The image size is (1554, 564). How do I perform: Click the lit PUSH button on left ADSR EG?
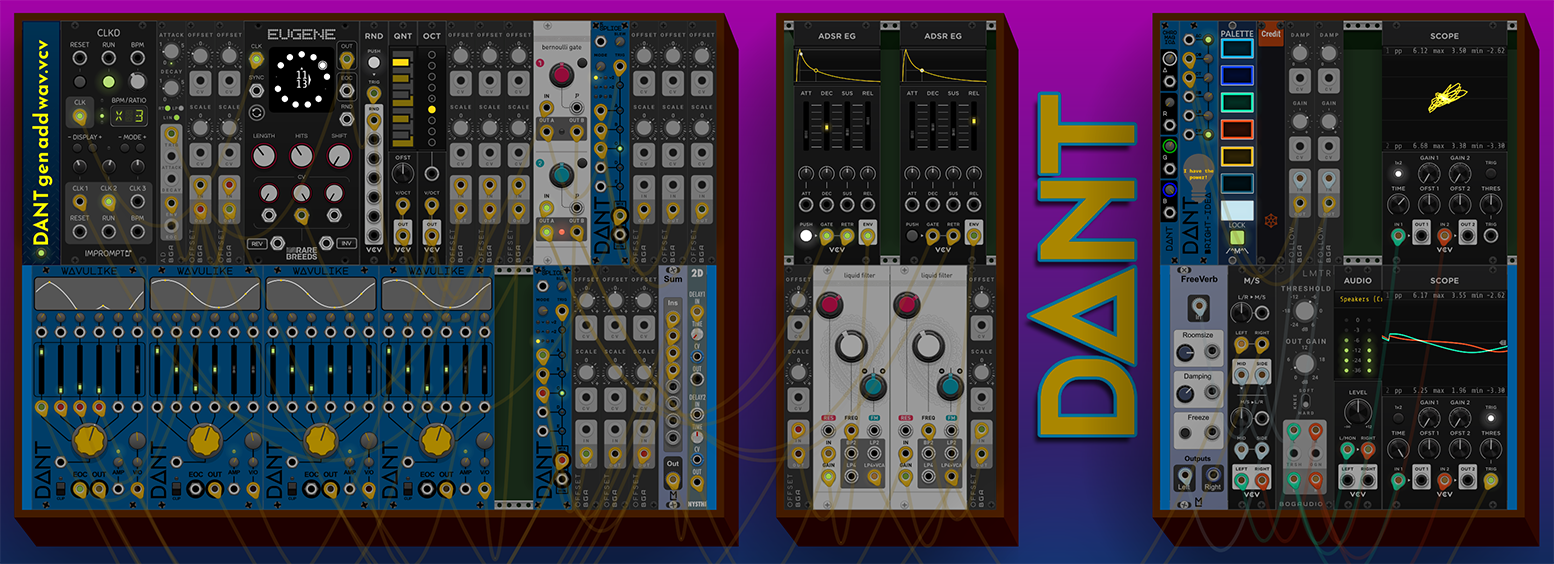pyautogui.click(x=806, y=238)
